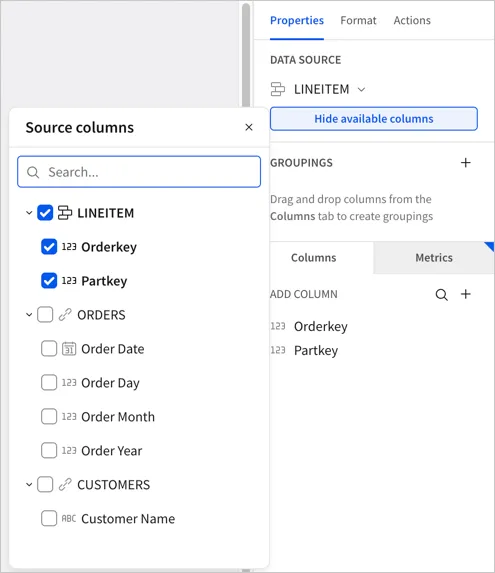Click the calendar icon next to Order Date
Viewport: 495px width, 573px height.
69,349
